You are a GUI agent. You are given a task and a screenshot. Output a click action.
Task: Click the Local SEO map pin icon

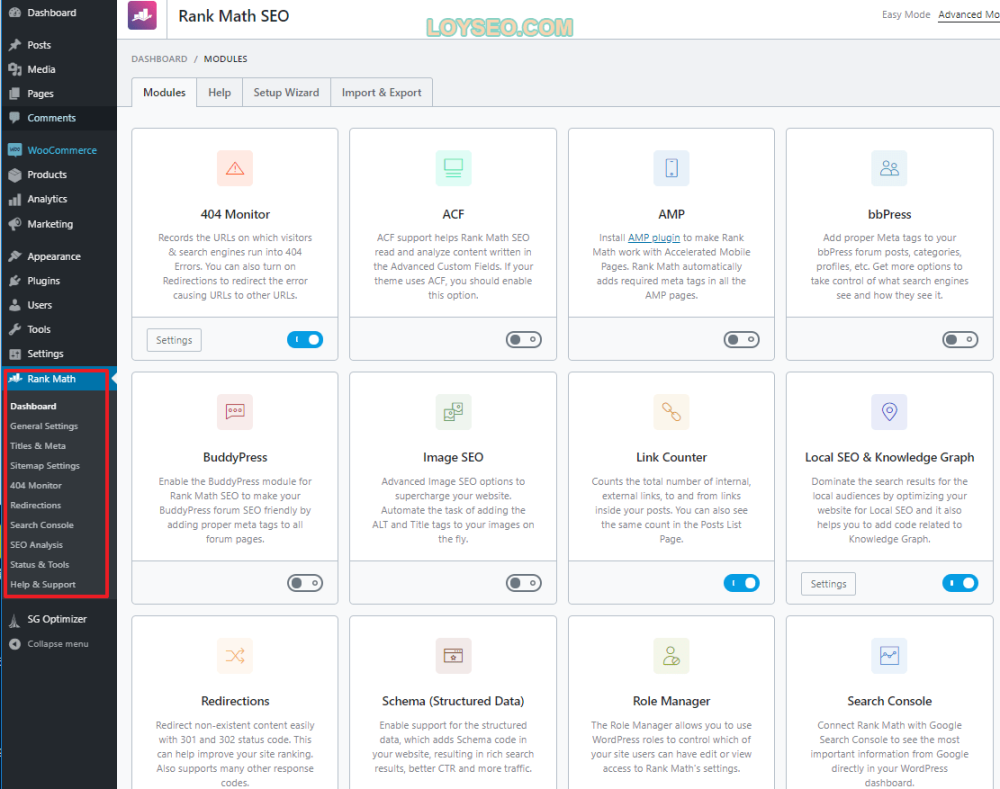tap(889, 411)
